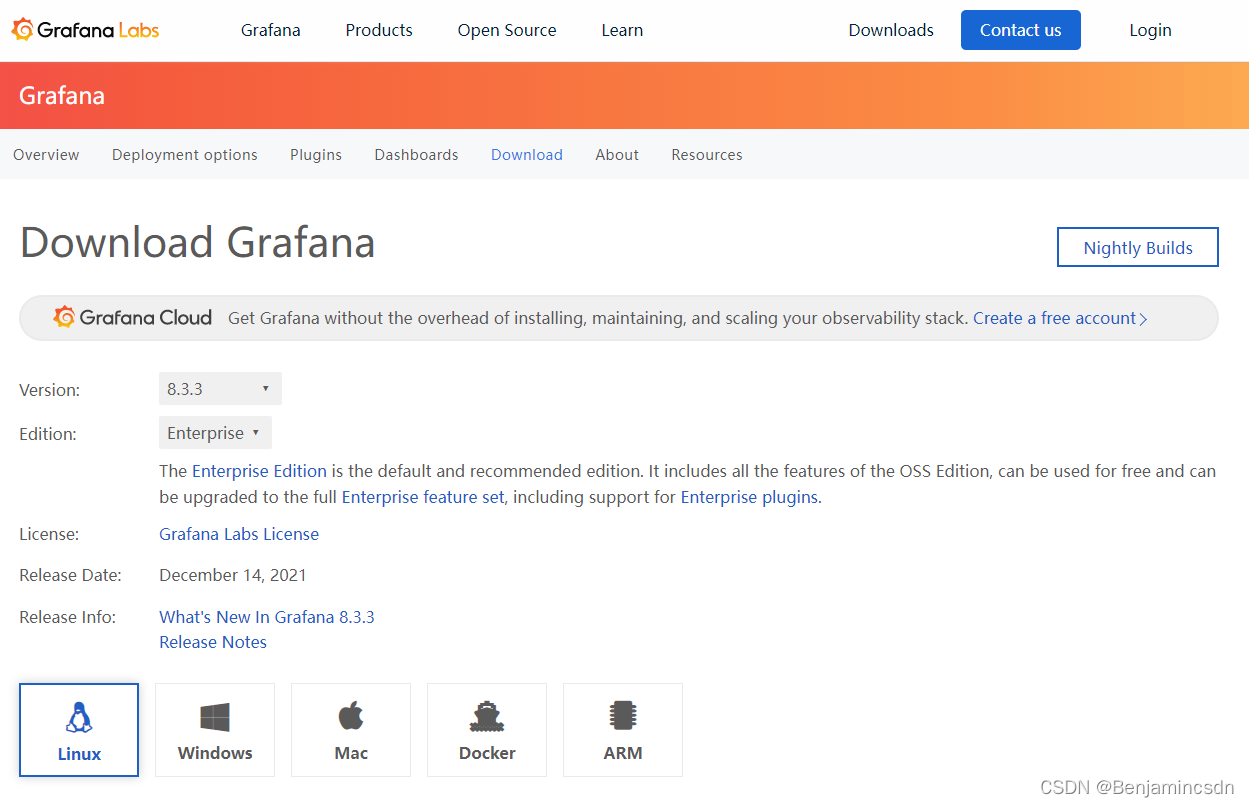This screenshot has width=1249, height=807.
Task: Select the Linux penguin platform tile
Action: pyautogui.click(x=79, y=730)
